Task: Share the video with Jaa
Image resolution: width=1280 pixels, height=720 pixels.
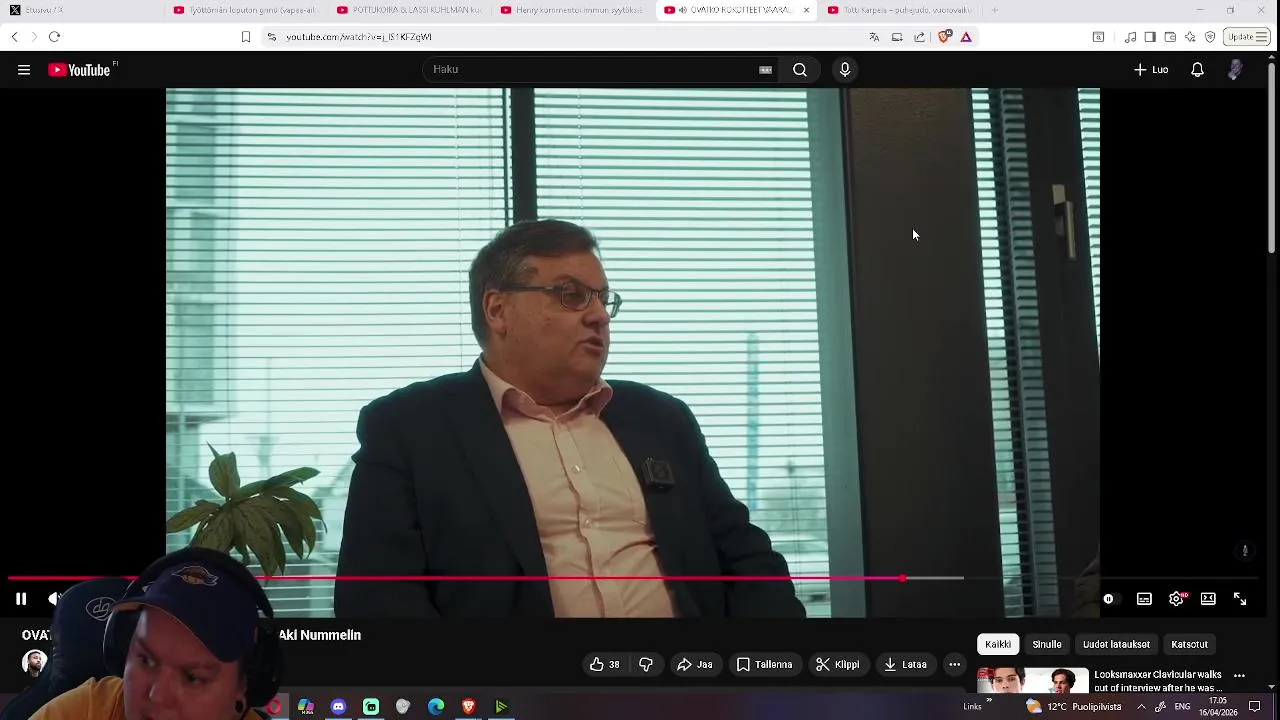Action: 695,664
